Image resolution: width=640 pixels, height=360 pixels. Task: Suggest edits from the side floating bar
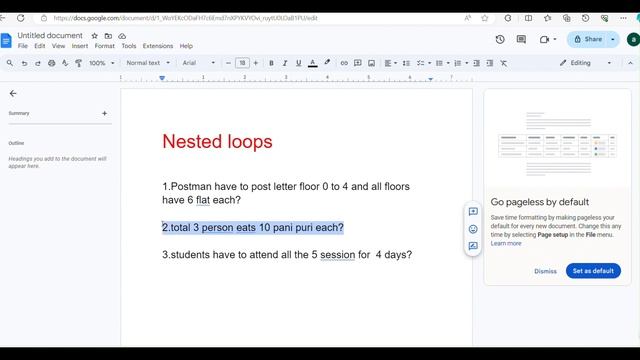click(473, 246)
